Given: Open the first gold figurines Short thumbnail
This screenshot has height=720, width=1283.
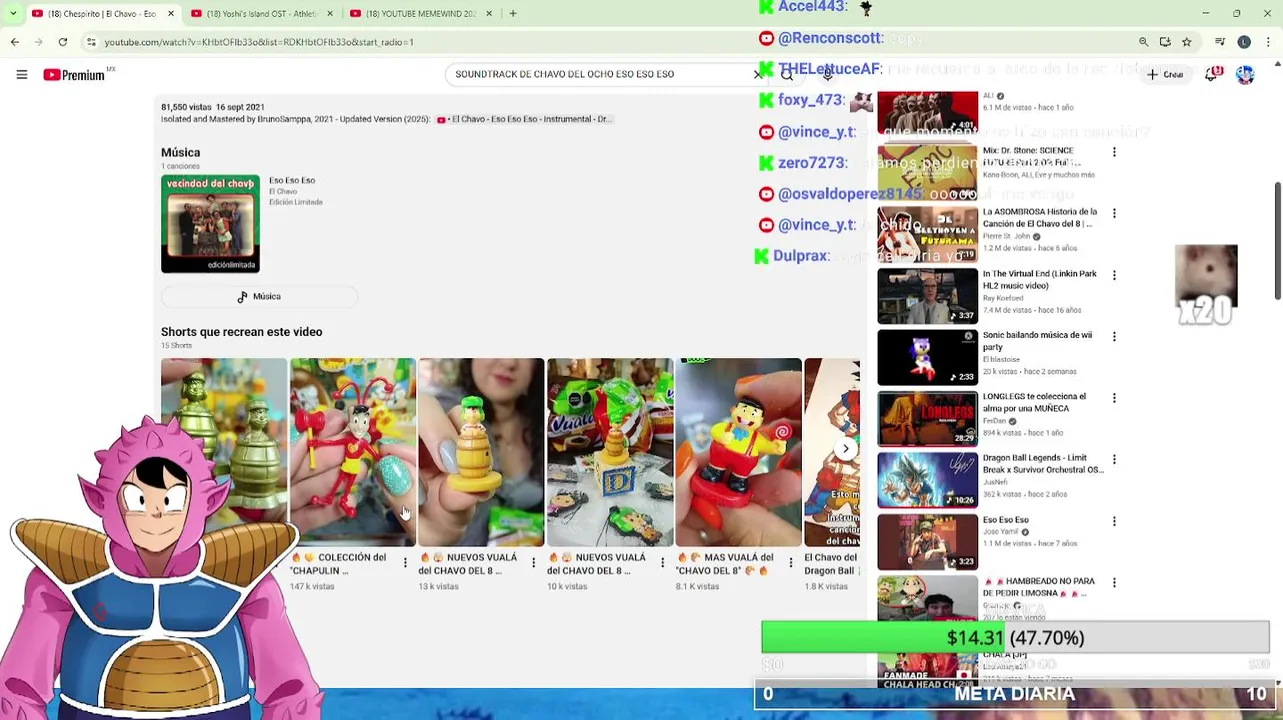Looking at the screenshot, I should coord(224,452).
